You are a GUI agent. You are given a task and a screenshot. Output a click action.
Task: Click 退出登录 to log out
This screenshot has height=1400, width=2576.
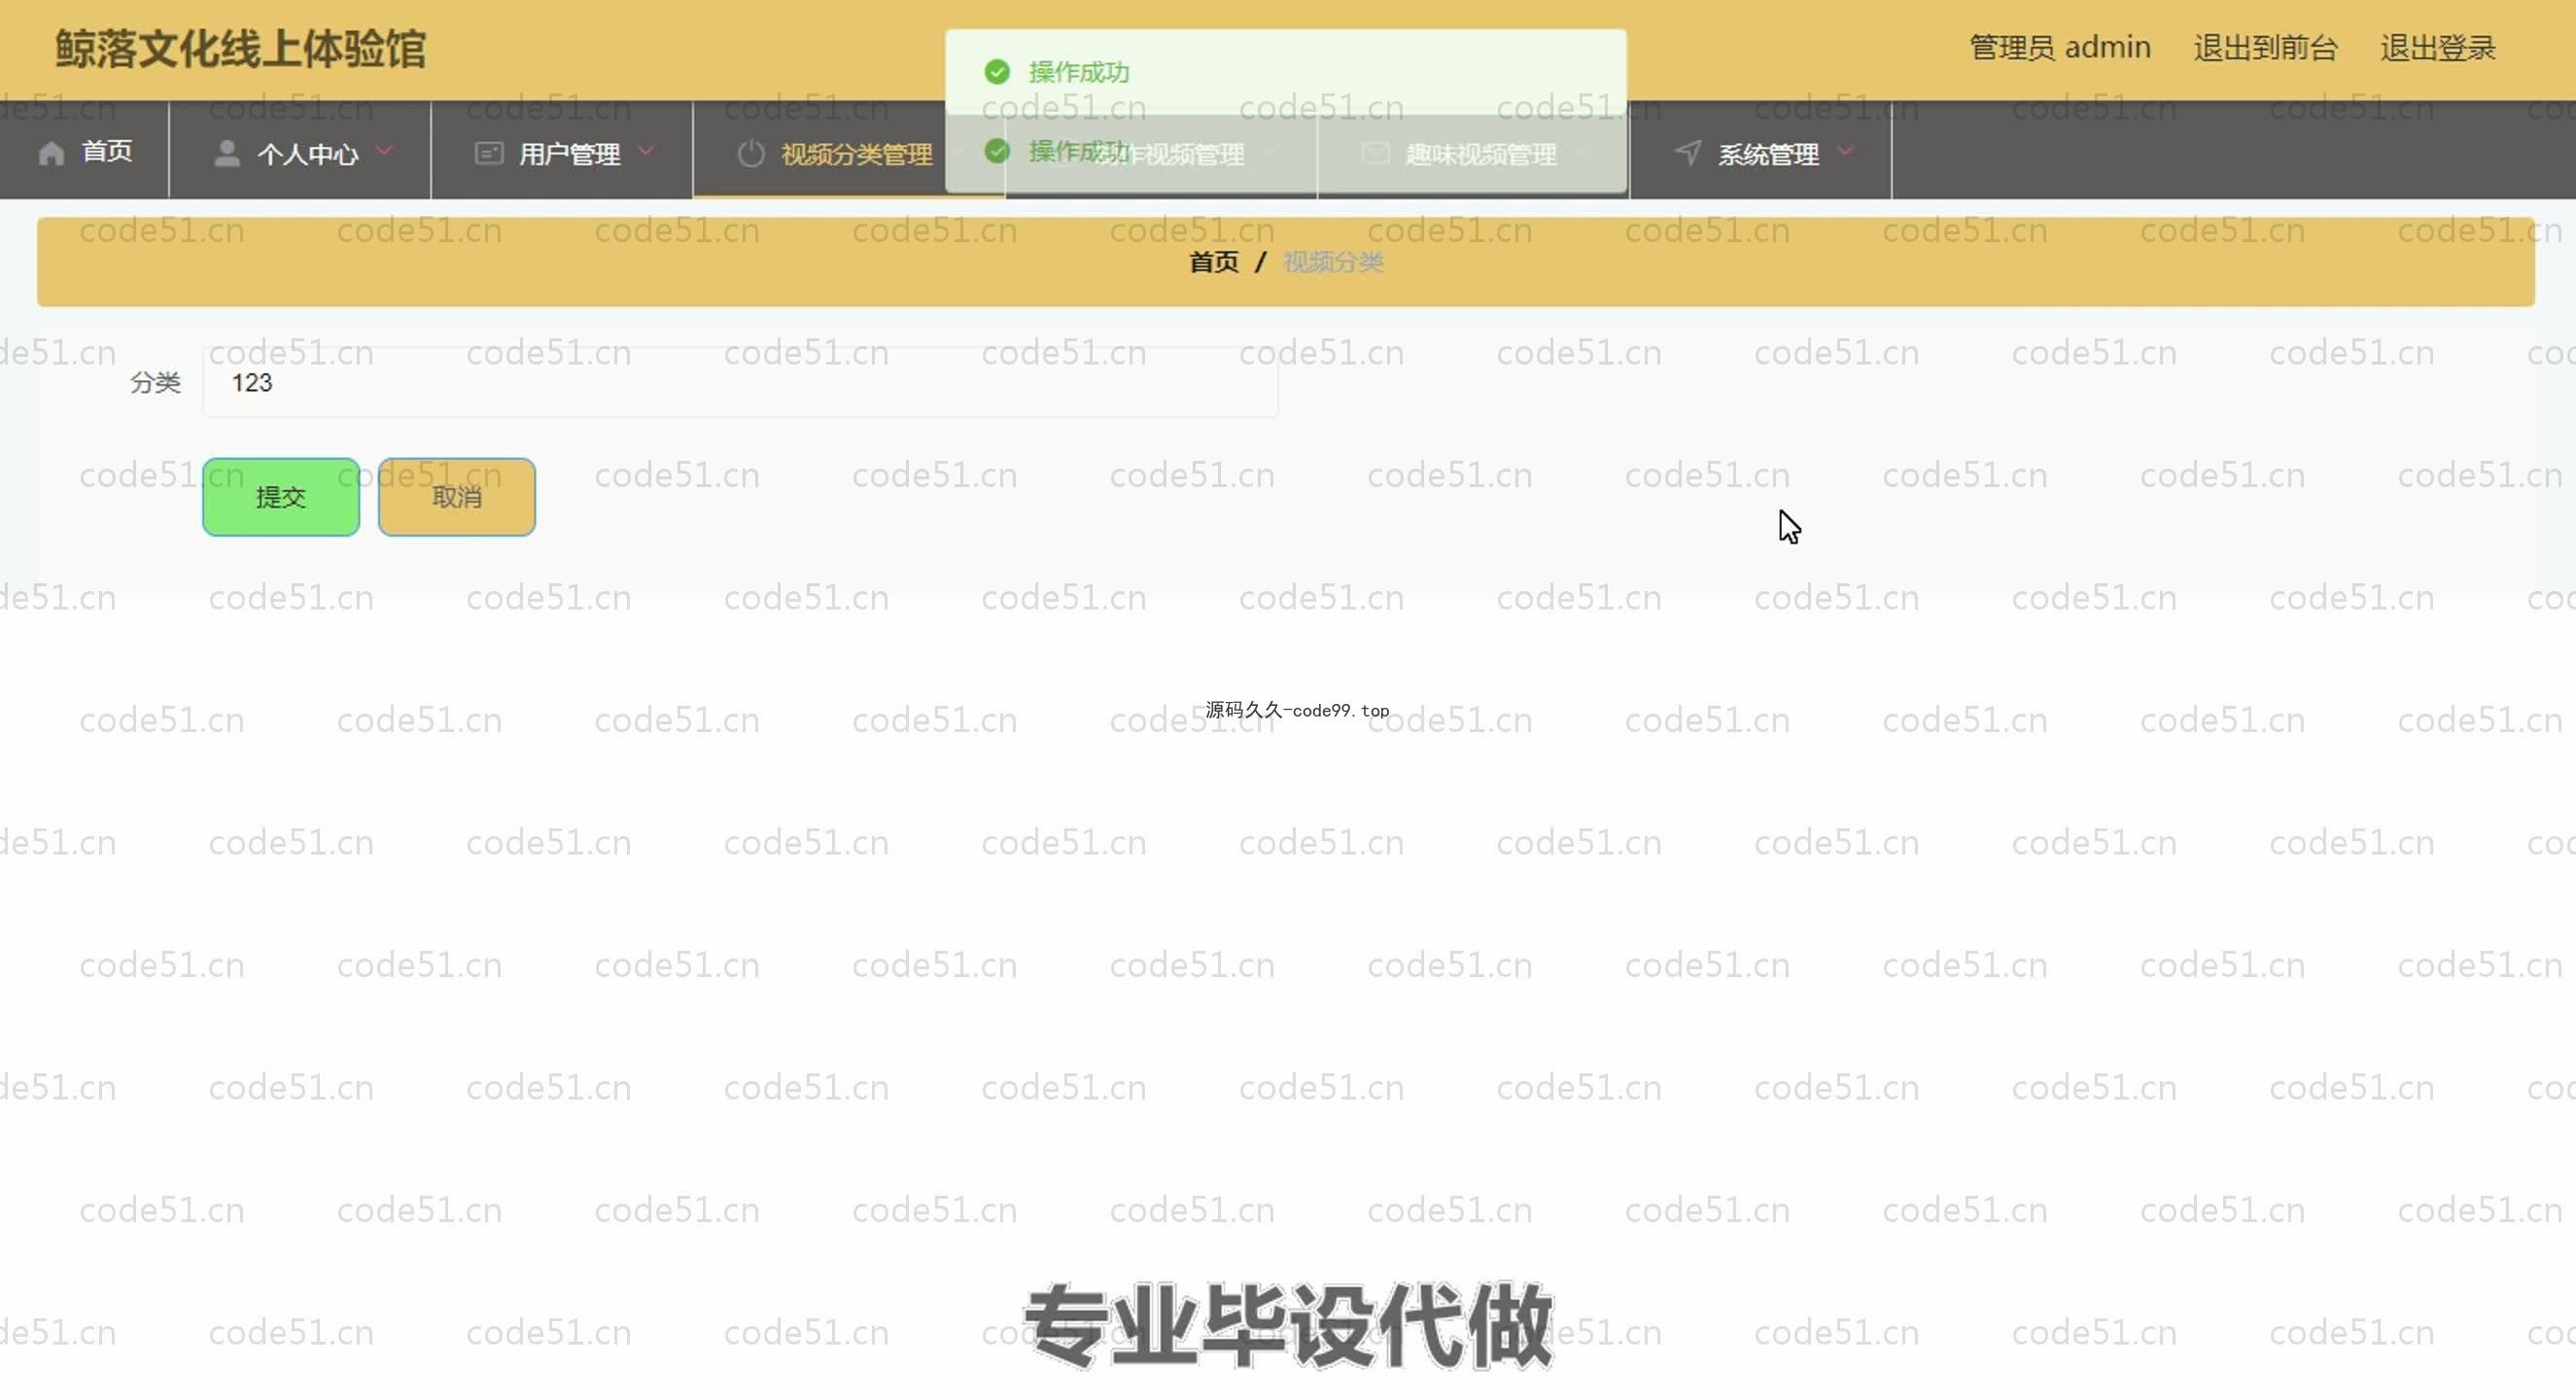(x=2438, y=48)
